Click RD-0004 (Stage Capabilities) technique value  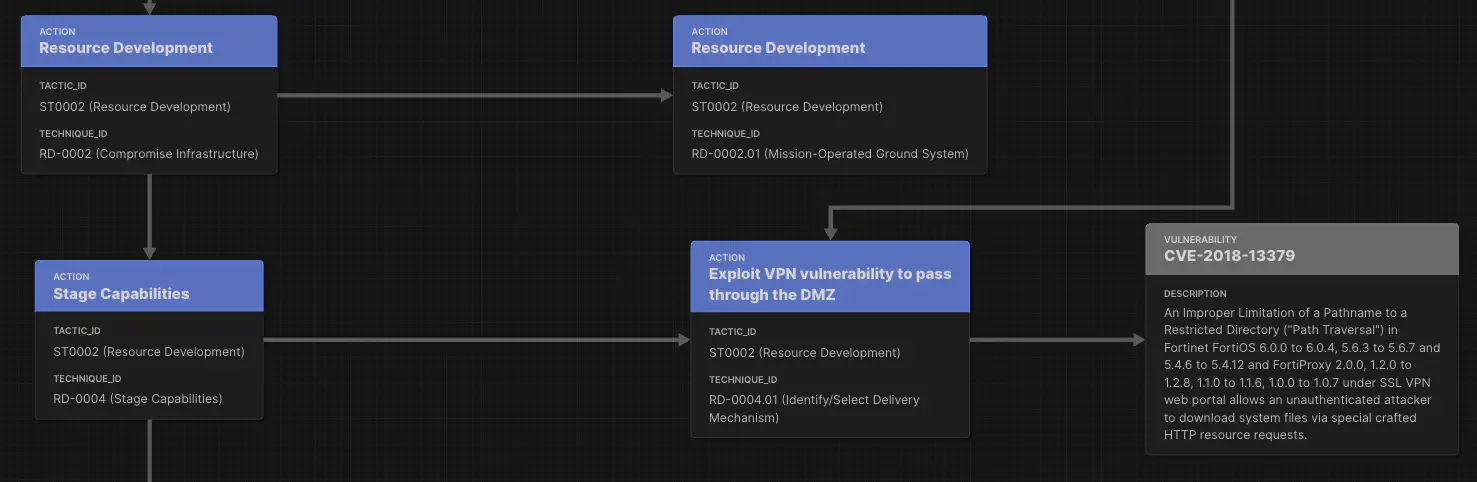(138, 399)
